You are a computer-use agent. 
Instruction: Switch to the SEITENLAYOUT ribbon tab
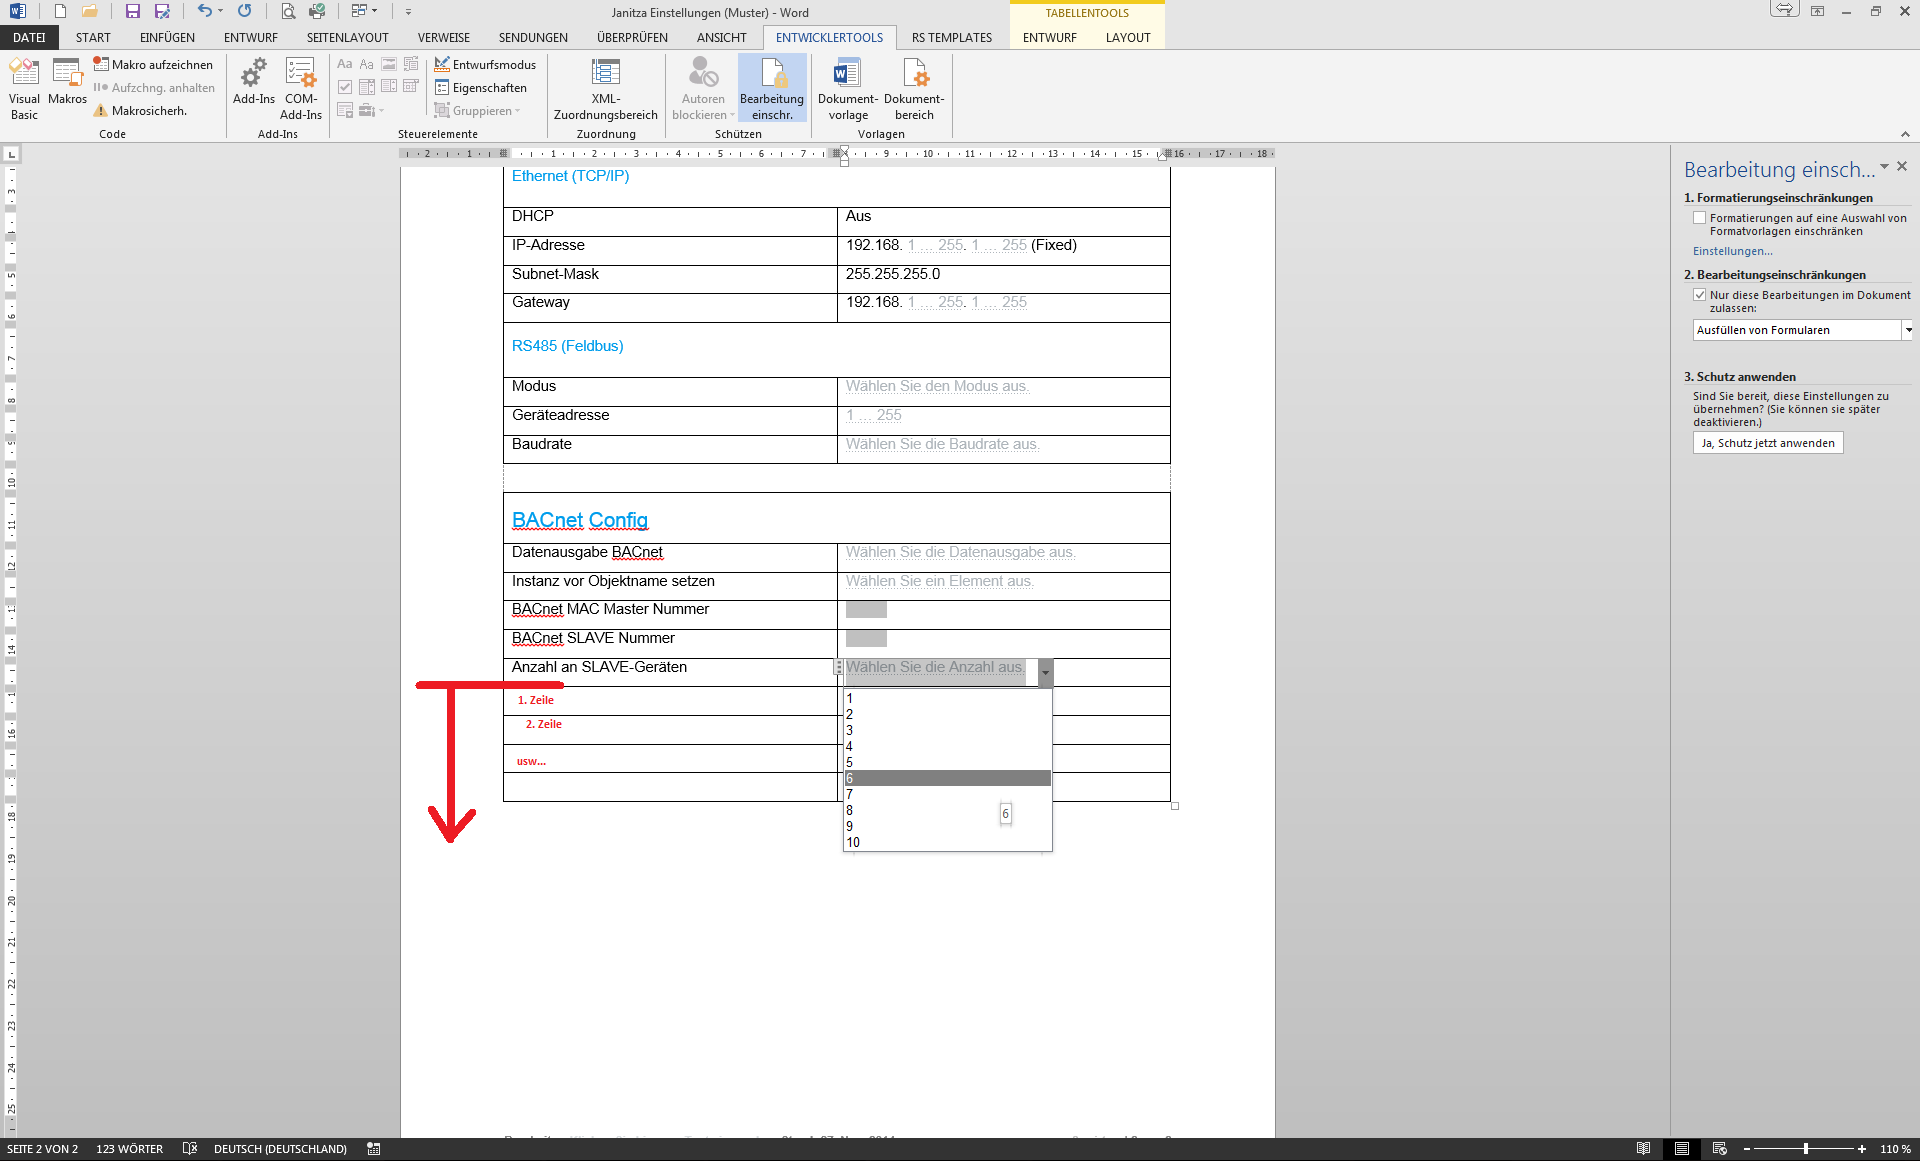(347, 38)
